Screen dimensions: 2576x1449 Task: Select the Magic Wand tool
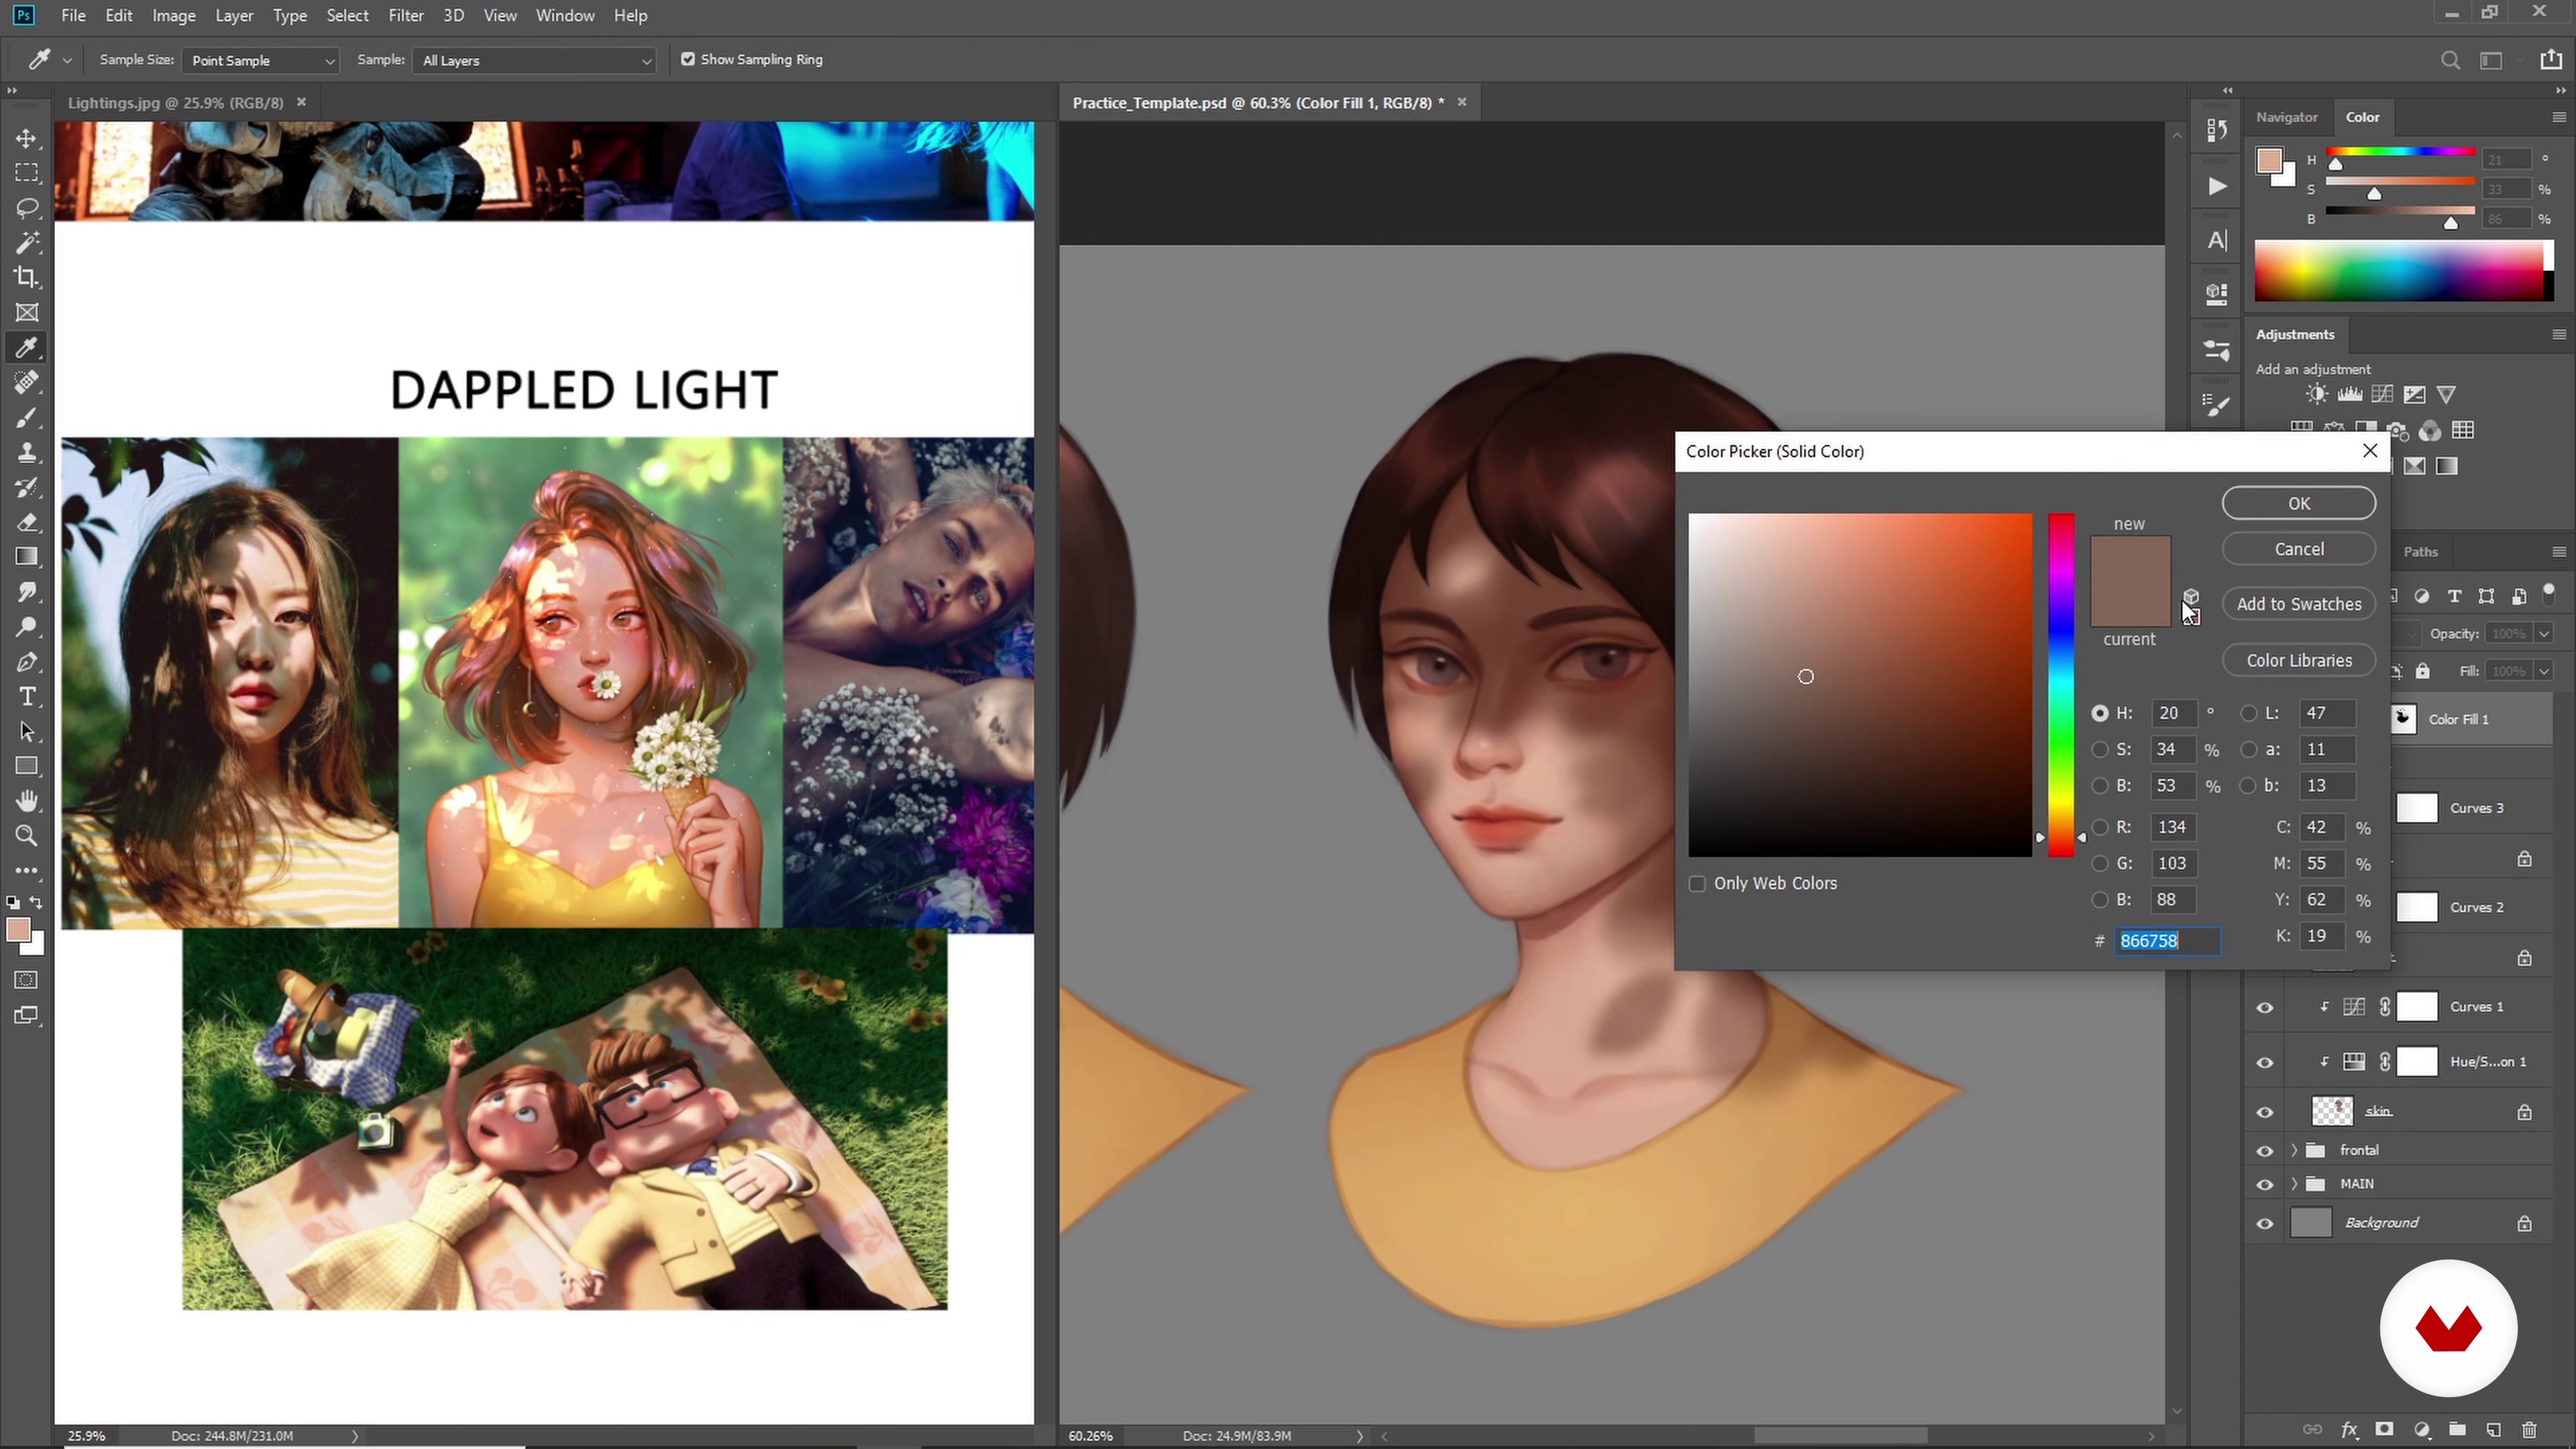pos(27,243)
